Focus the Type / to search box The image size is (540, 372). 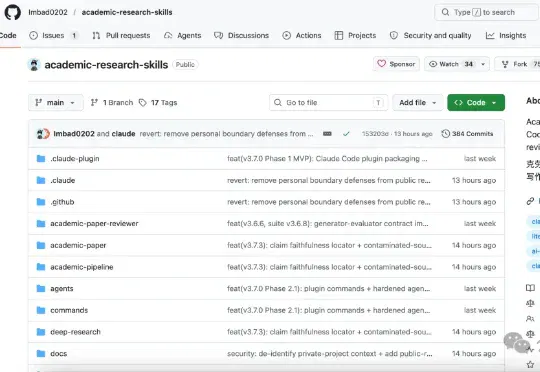pos(486,12)
